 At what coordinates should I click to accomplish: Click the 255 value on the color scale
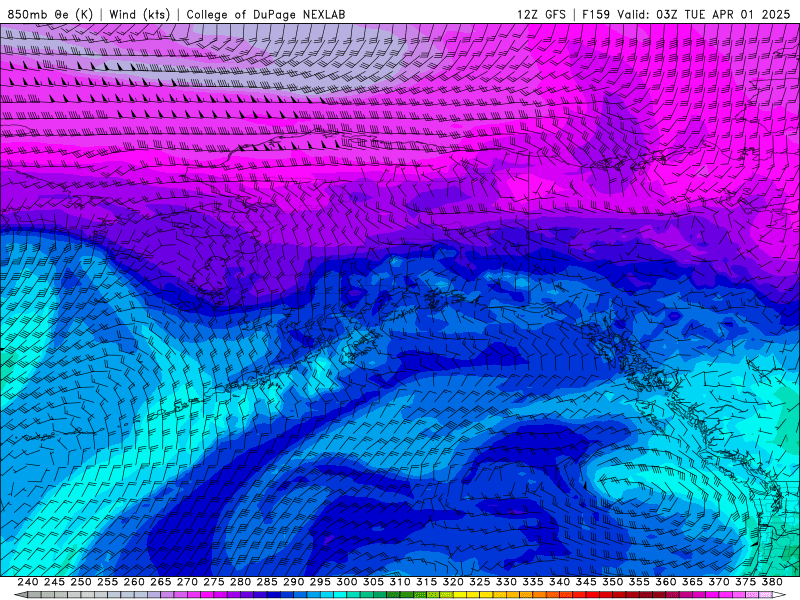(x=107, y=582)
